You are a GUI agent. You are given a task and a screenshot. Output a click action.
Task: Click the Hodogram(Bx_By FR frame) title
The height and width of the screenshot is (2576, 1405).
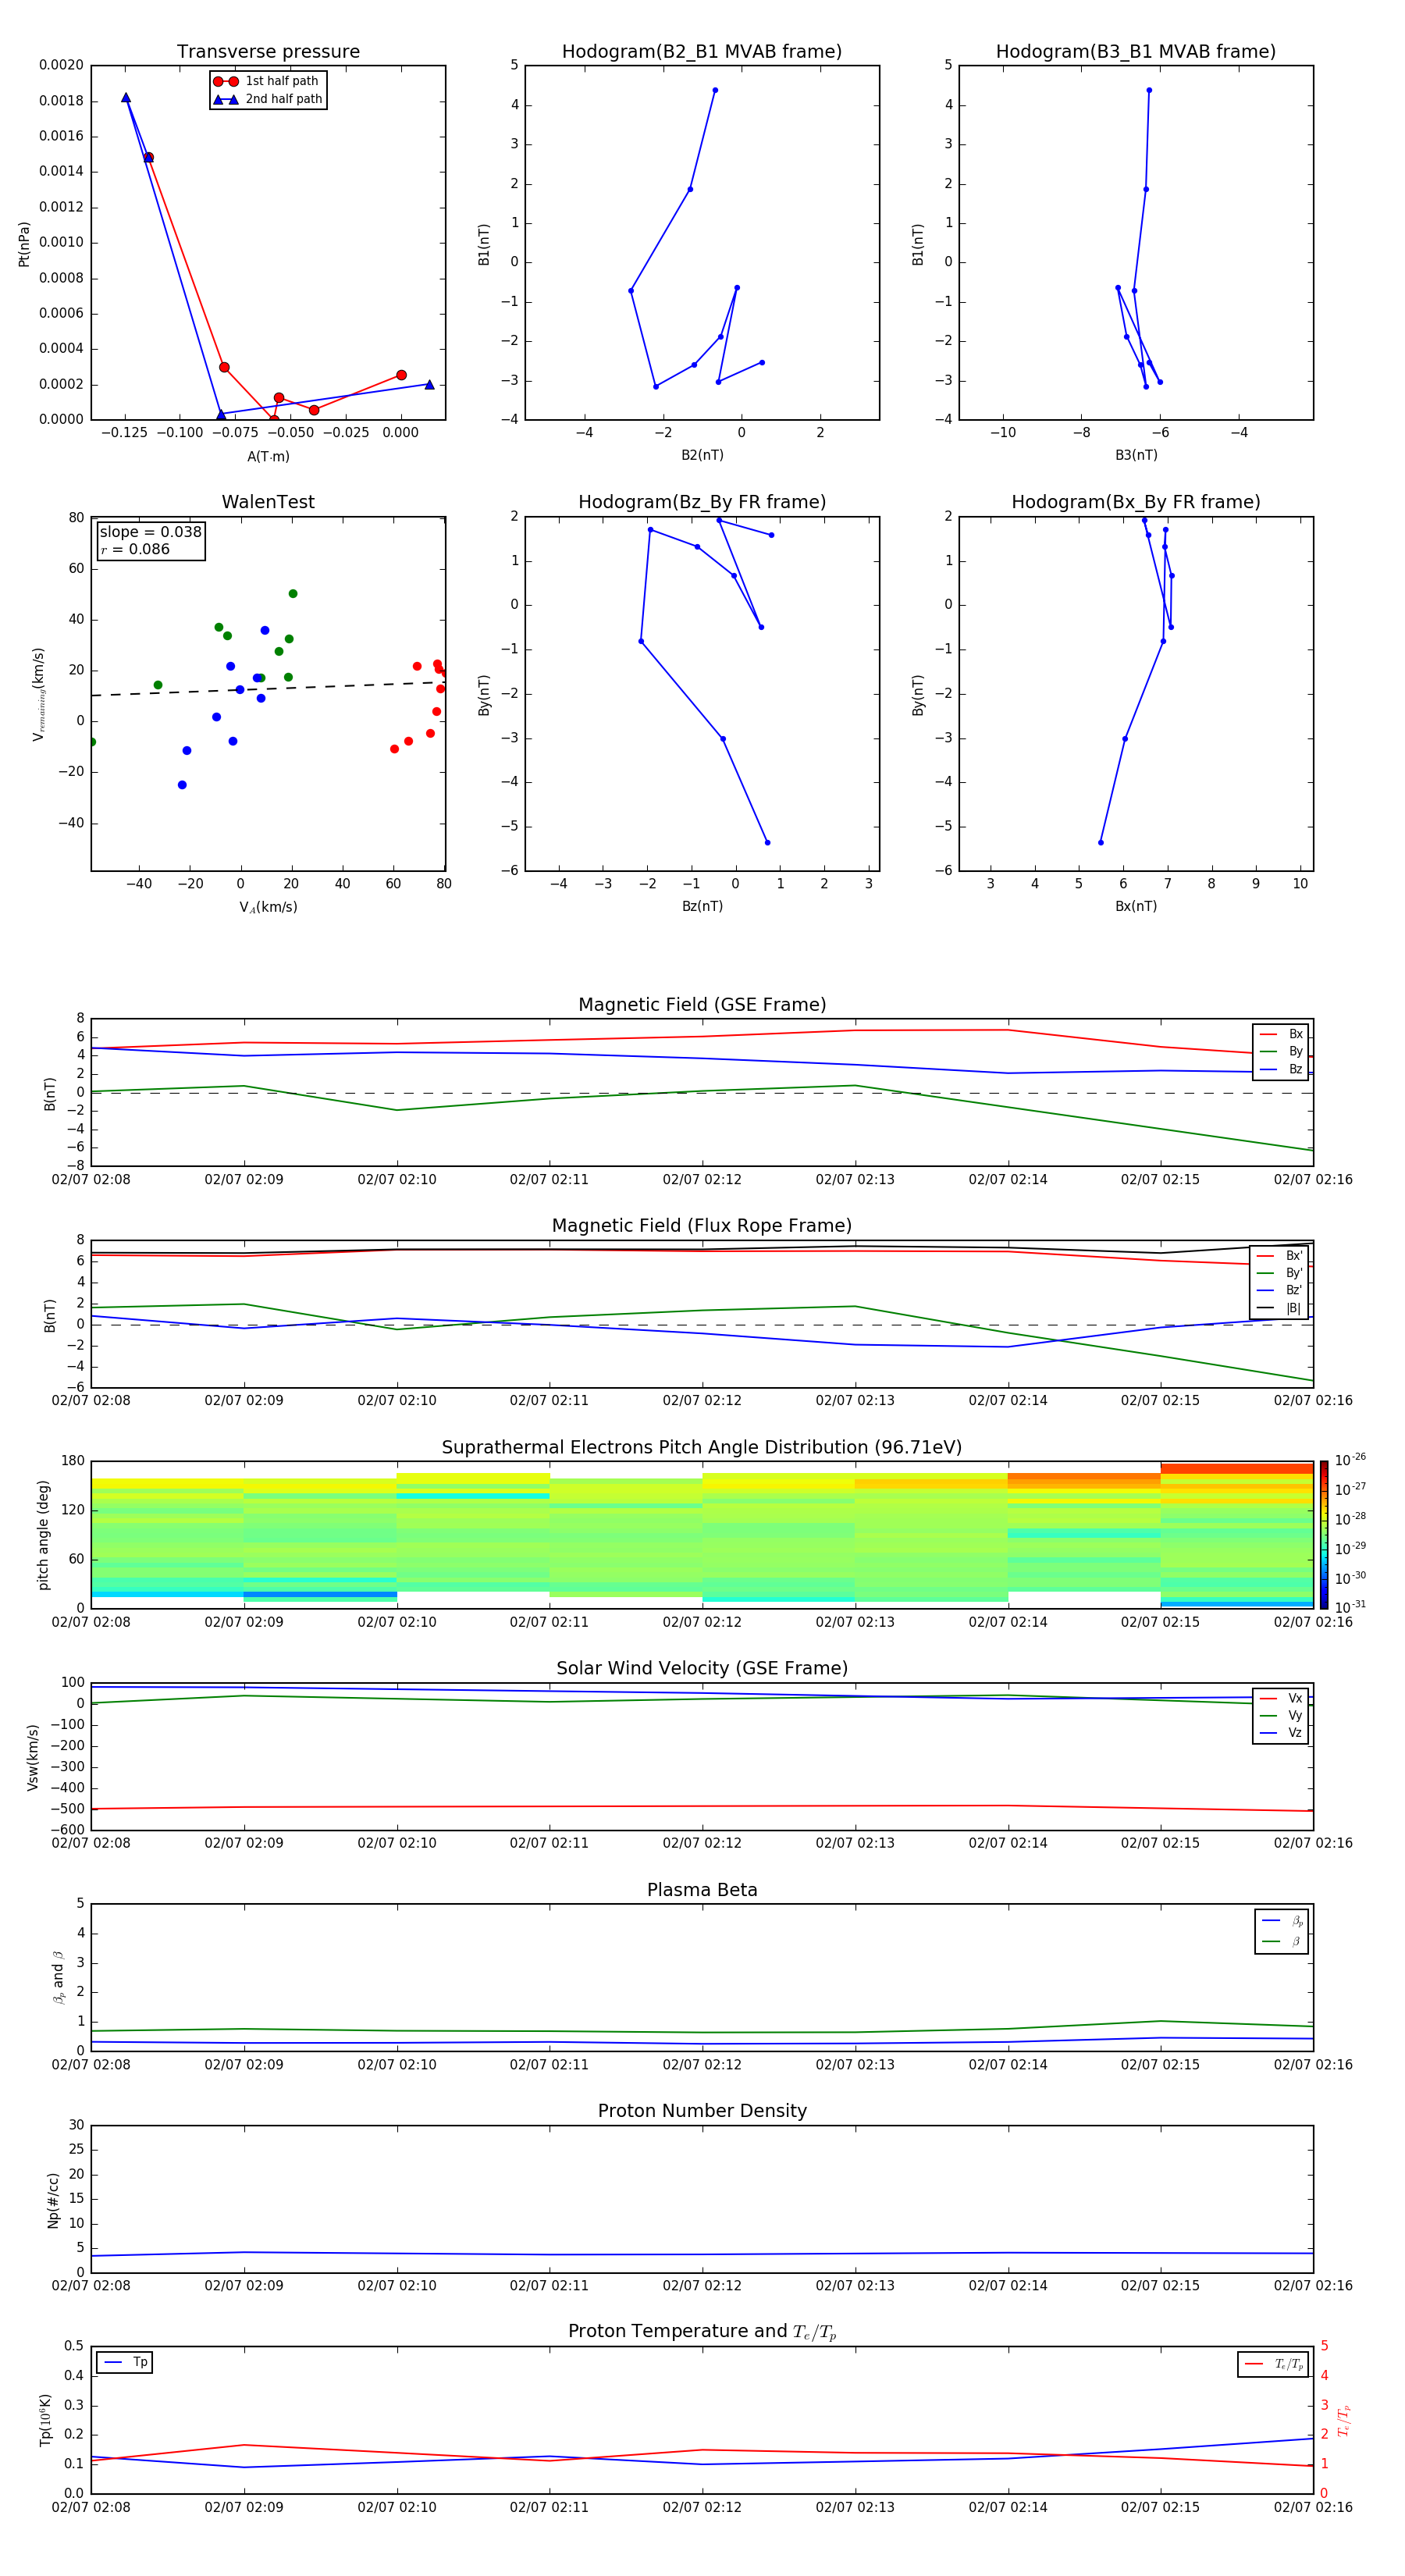point(1136,502)
